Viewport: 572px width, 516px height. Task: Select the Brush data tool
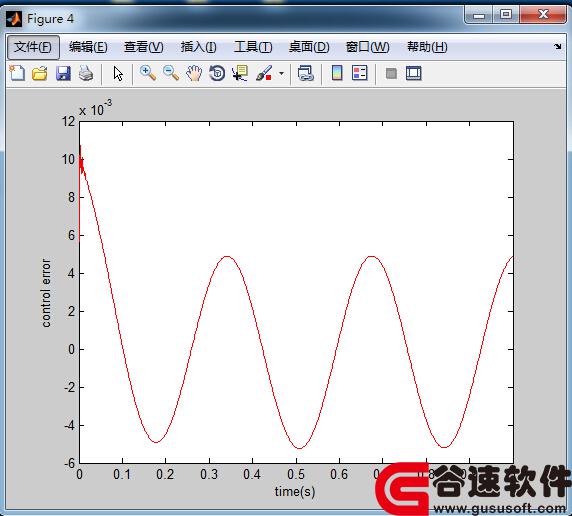[264, 73]
